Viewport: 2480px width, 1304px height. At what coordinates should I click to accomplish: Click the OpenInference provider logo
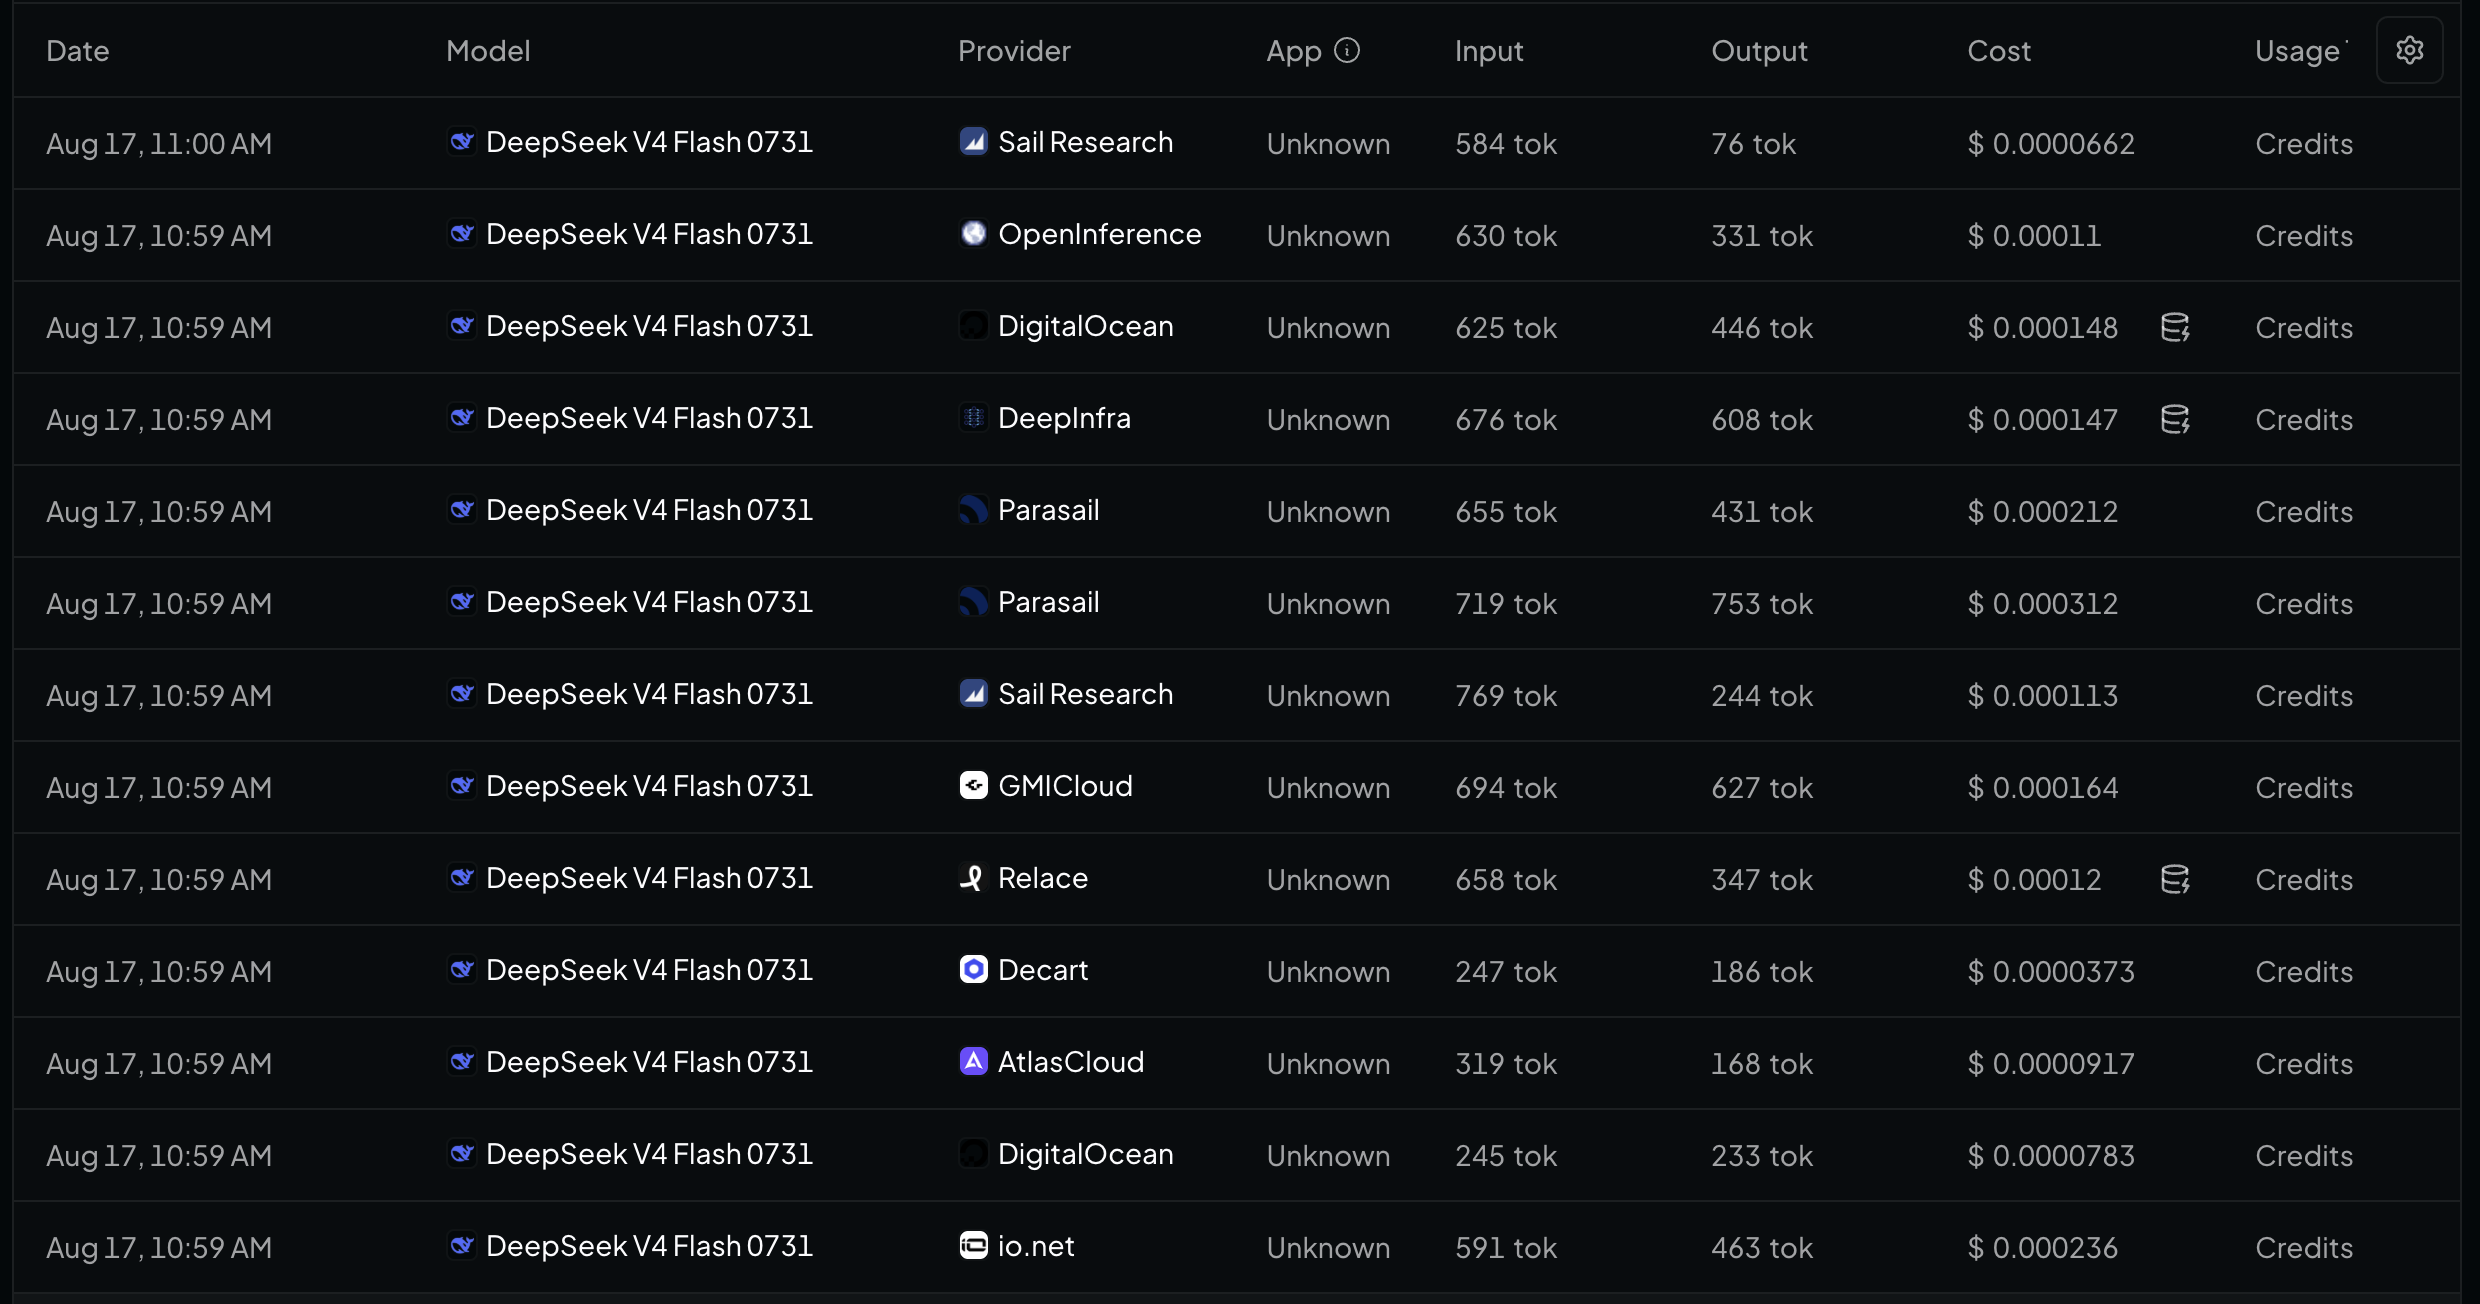(973, 233)
